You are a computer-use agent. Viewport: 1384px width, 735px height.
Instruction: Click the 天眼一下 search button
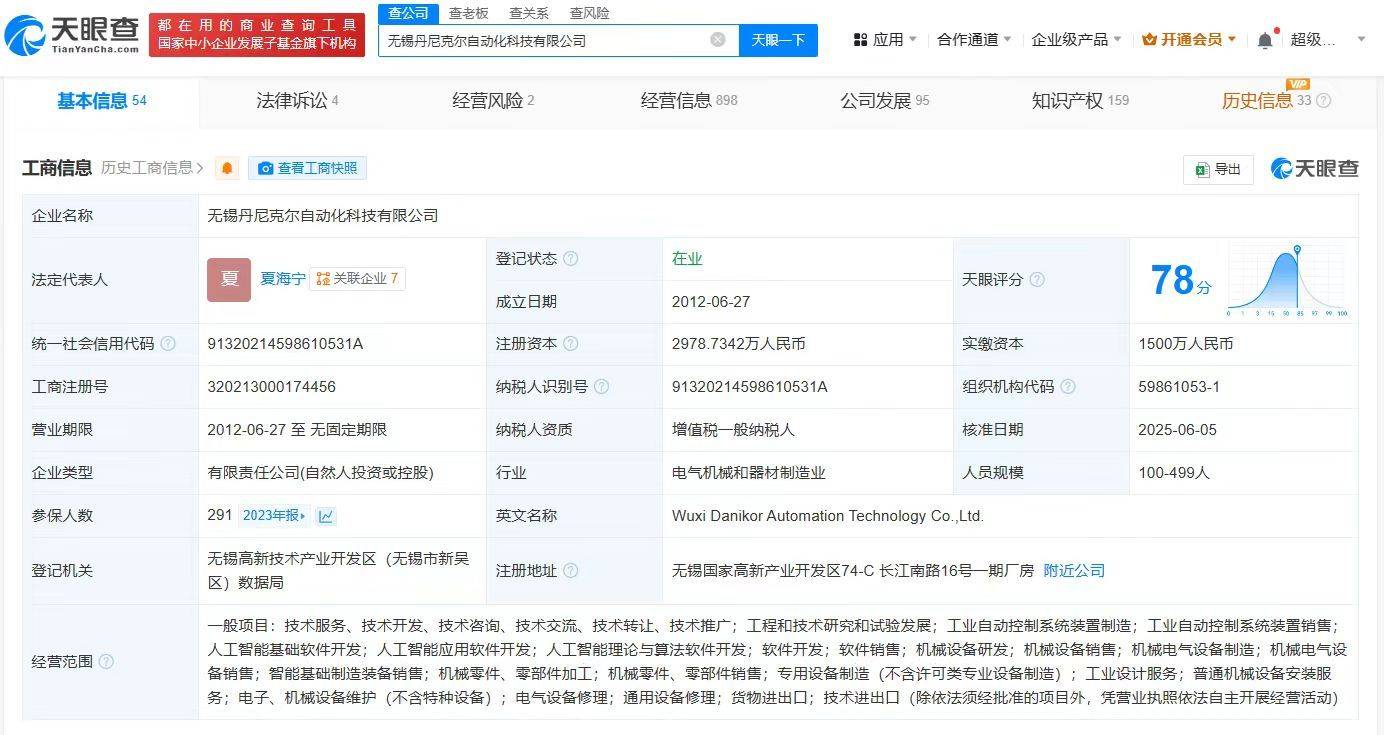(778, 40)
